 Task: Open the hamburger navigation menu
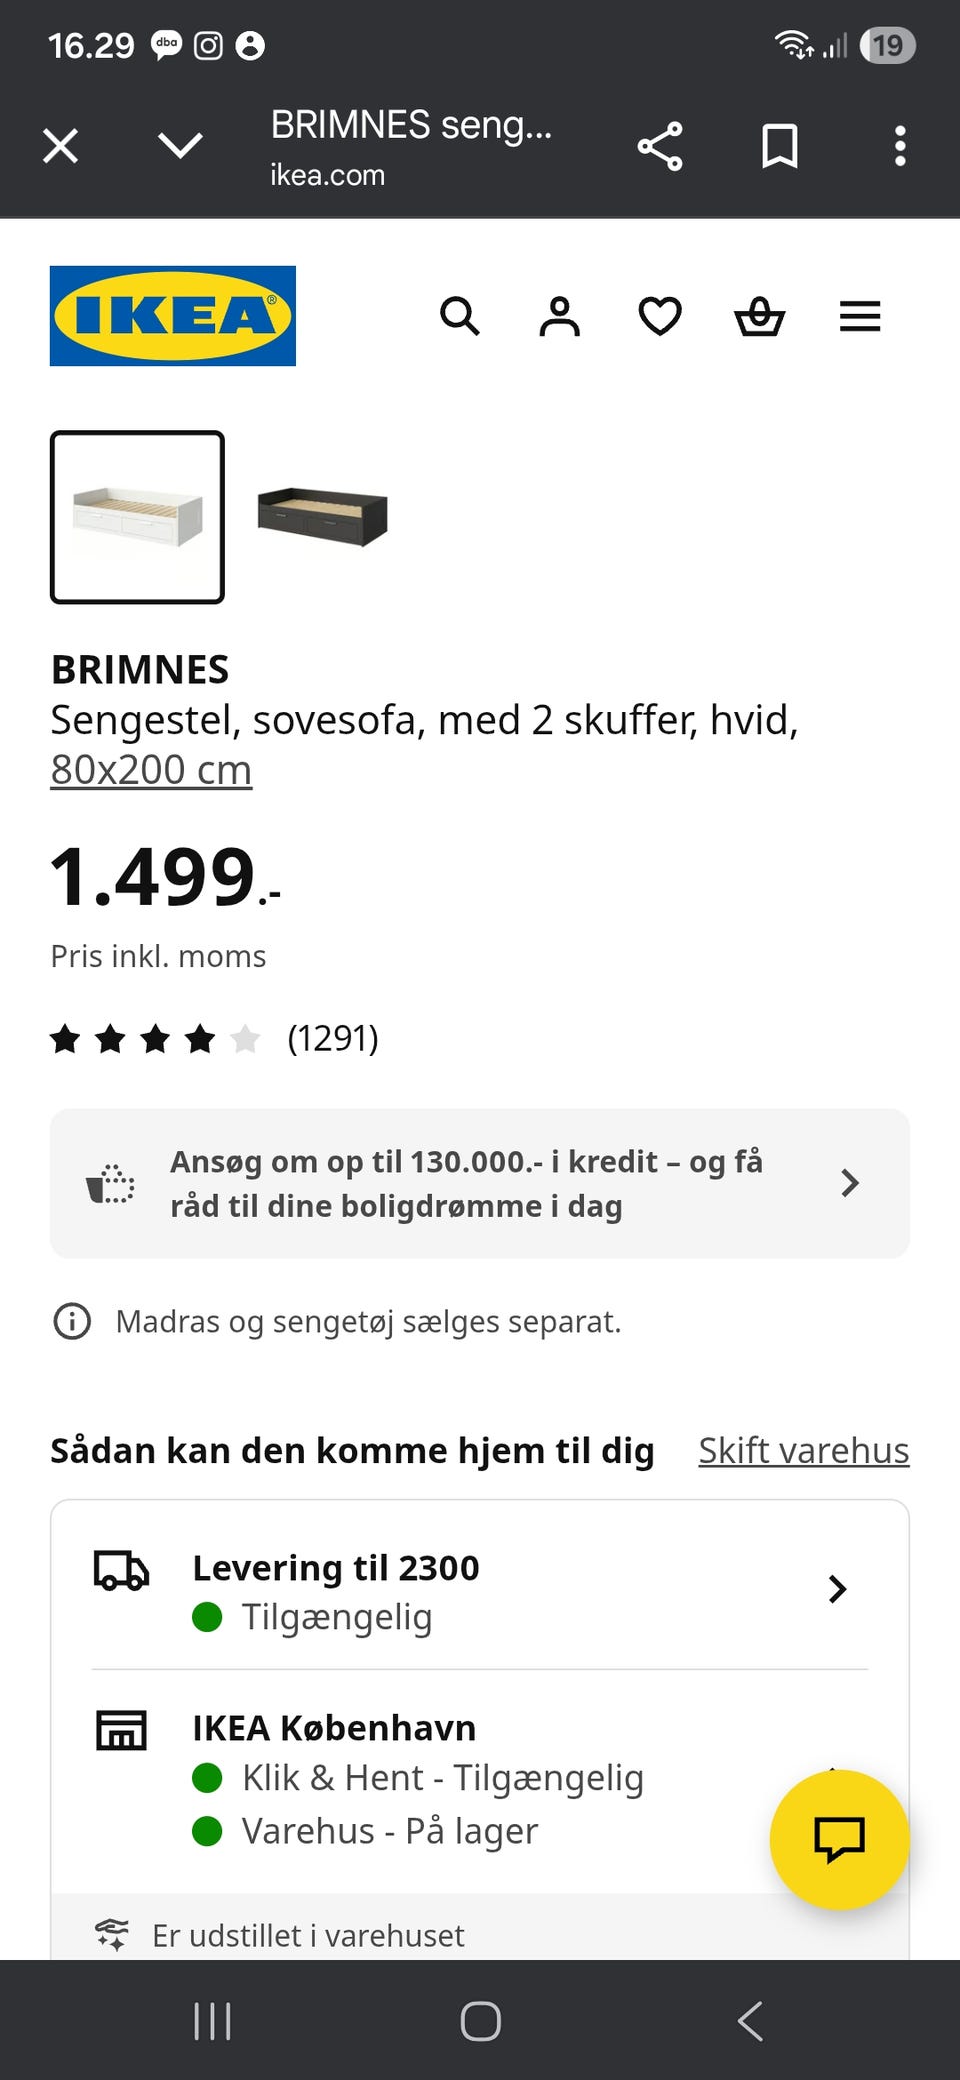860,317
